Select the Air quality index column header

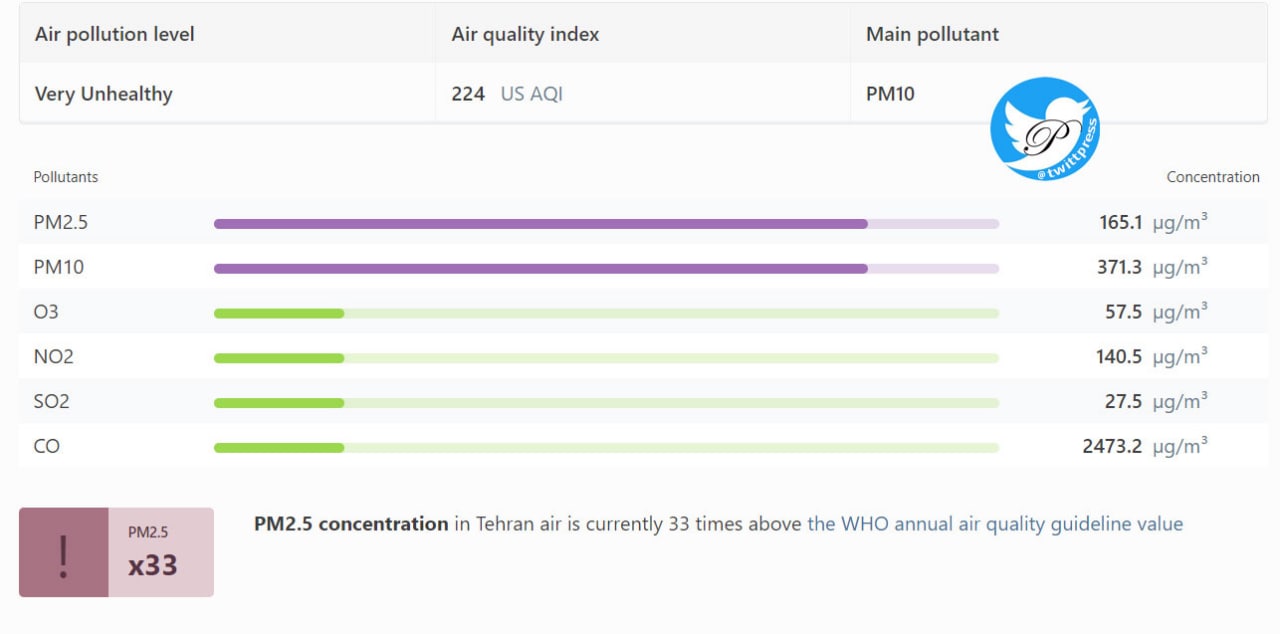pyautogui.click(x=525, y=34)
